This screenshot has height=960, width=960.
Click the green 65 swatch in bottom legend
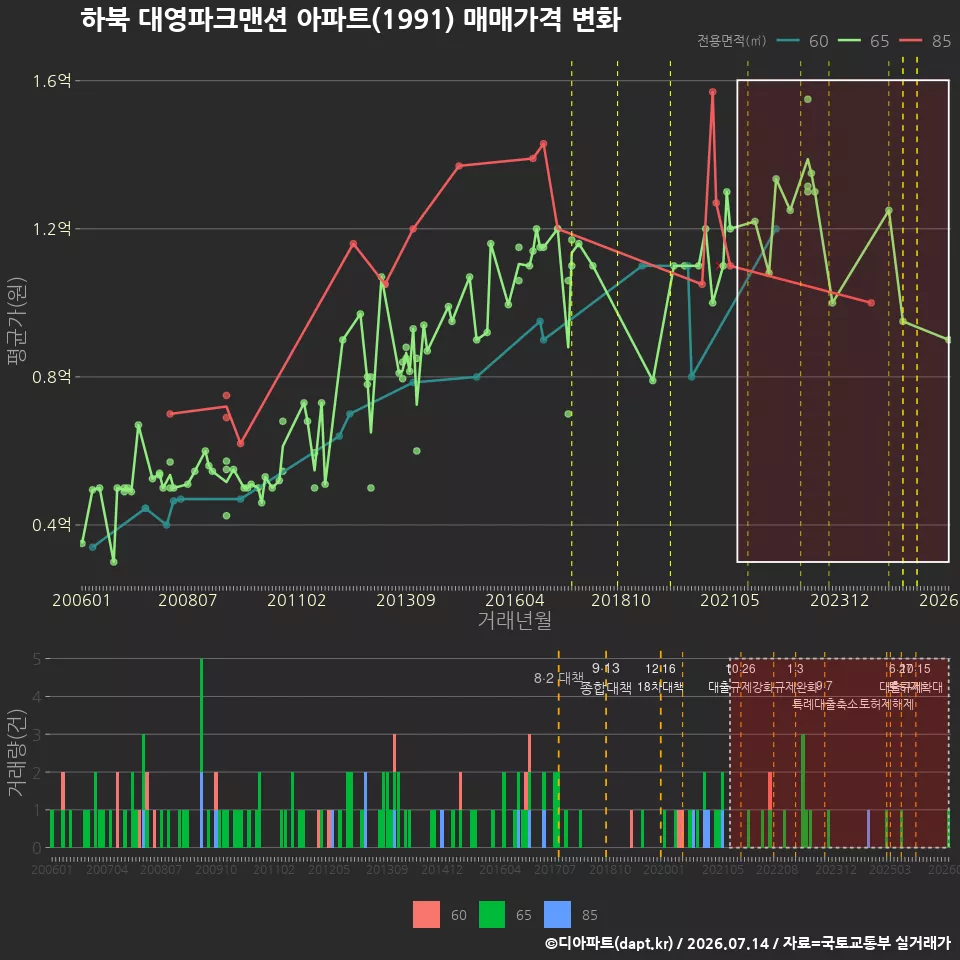[x=492, y=915]
